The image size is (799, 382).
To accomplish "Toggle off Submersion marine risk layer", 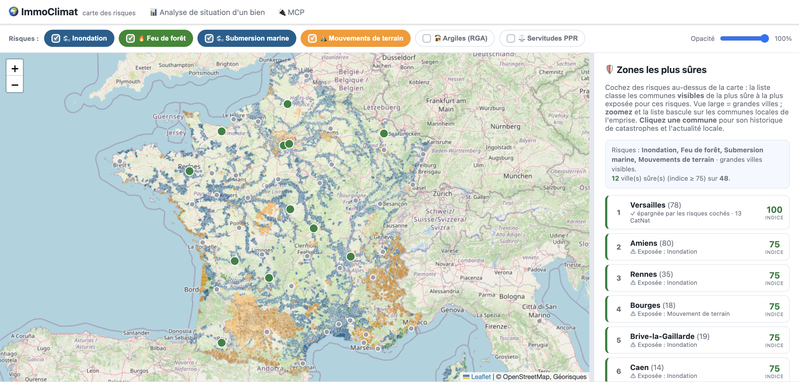I will (x=209, y=38).
